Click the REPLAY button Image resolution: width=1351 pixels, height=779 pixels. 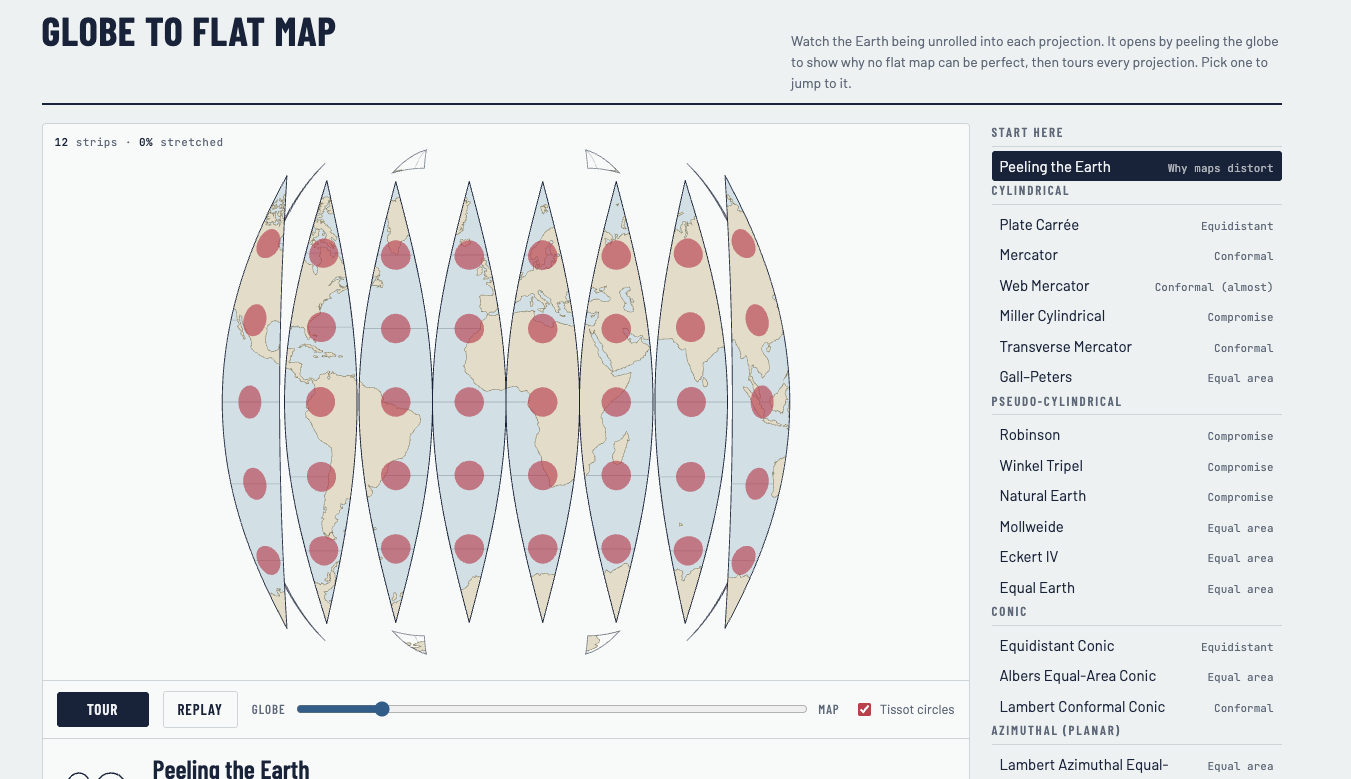tap(200, 709)
